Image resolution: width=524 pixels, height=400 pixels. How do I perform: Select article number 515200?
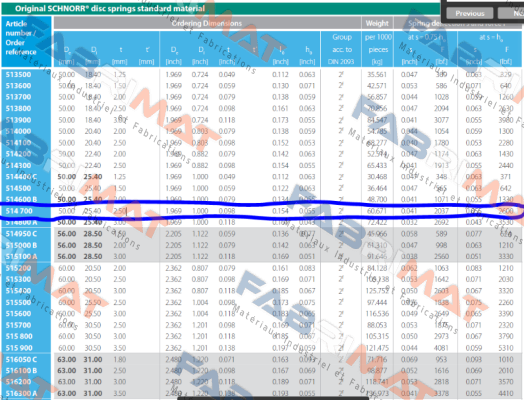[x=18, y=268]
